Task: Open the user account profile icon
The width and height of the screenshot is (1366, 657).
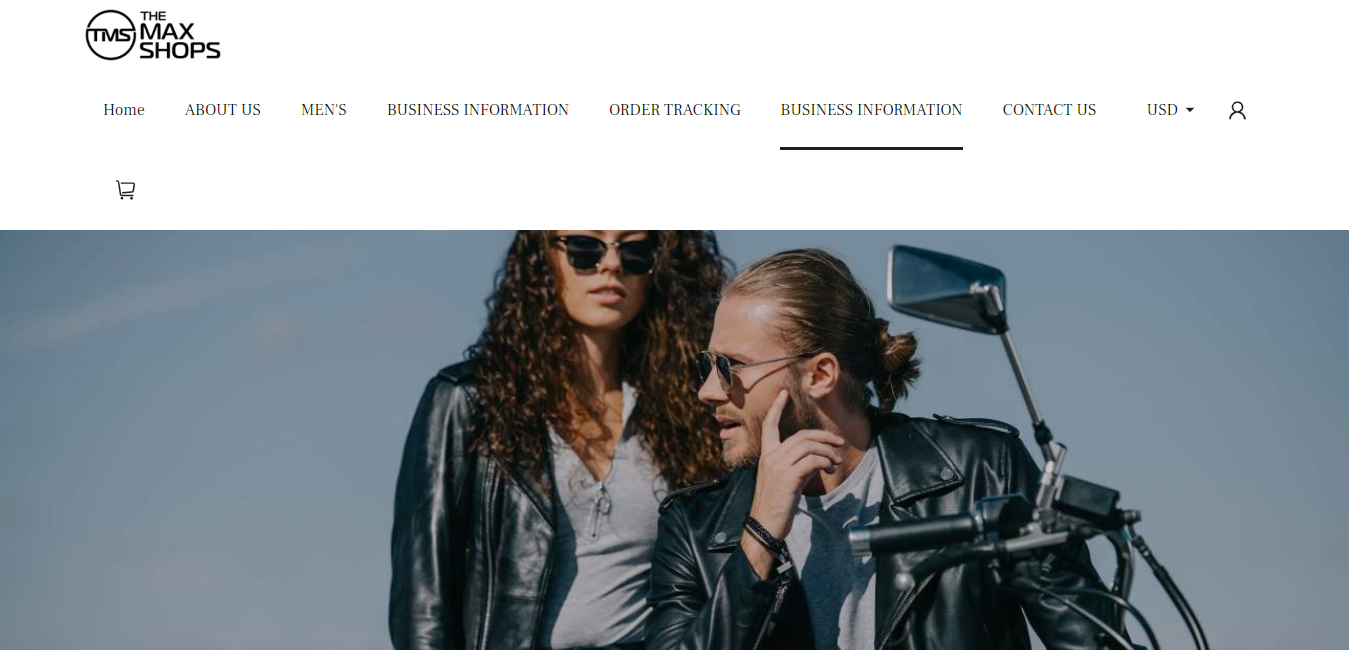Action: tap(1237, 110)
